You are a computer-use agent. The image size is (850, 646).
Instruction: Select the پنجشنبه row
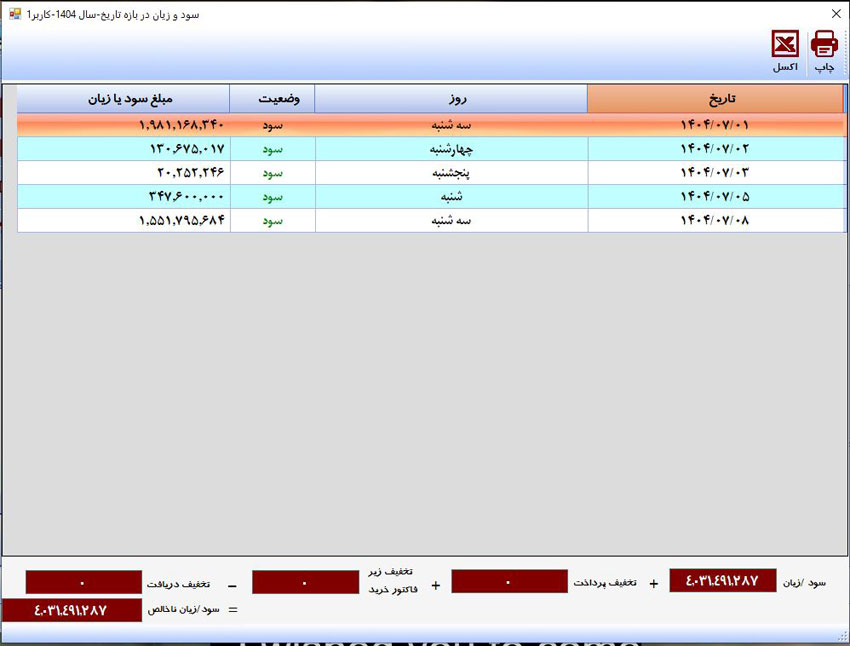pyautogui.click(x=432, y=172)
